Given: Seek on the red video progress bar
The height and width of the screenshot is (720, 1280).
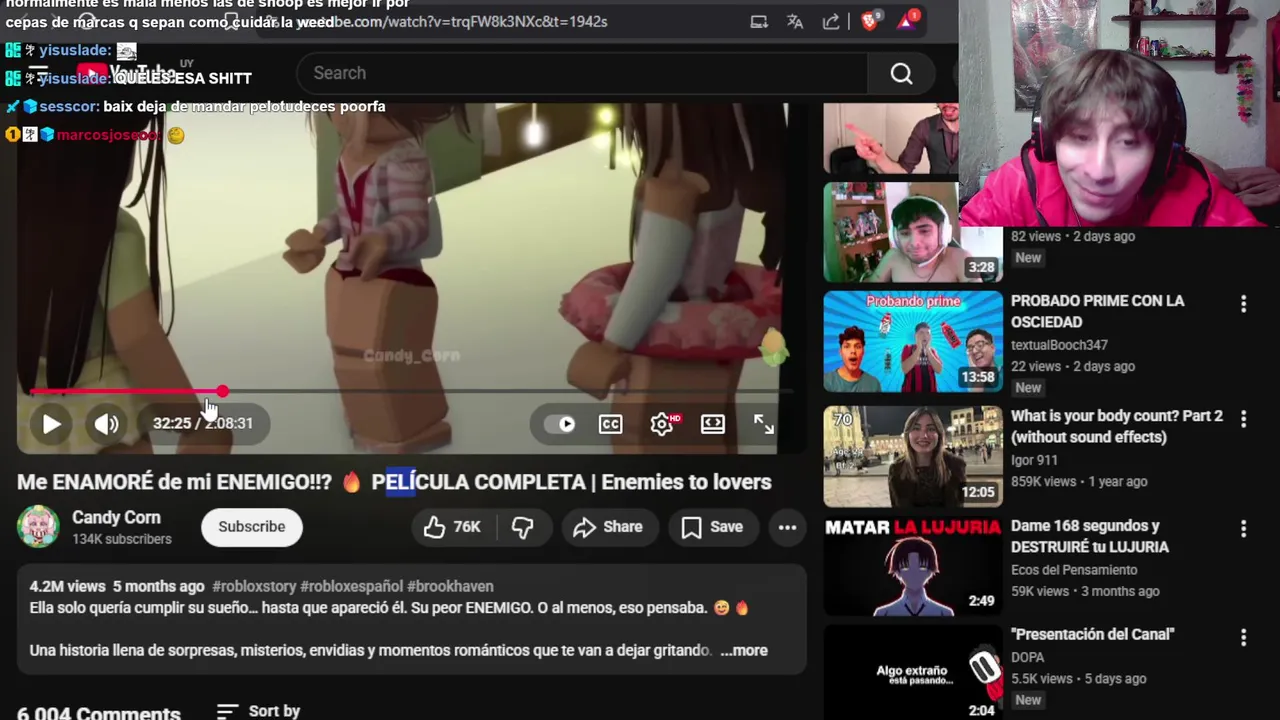Looking at the screenshot, I should click(410, 392).
